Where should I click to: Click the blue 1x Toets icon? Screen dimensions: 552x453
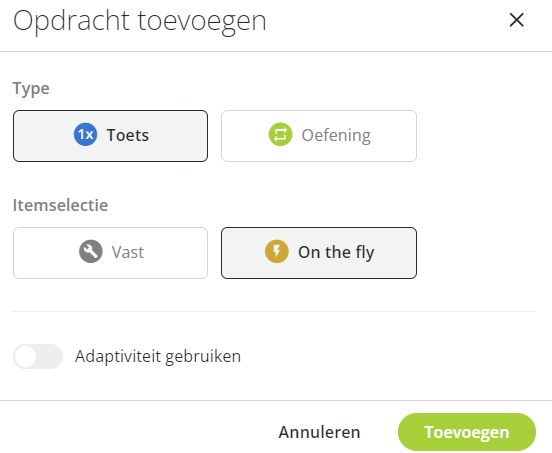(85, 134)
